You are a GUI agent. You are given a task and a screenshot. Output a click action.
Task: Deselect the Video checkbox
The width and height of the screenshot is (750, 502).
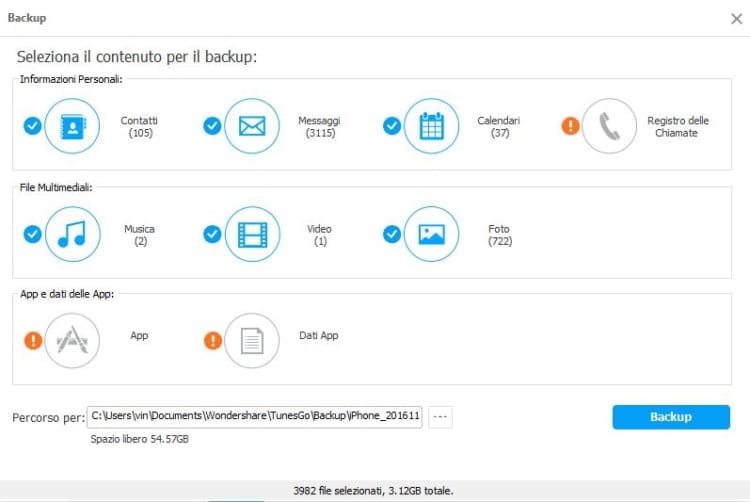(x=212, y=234)
